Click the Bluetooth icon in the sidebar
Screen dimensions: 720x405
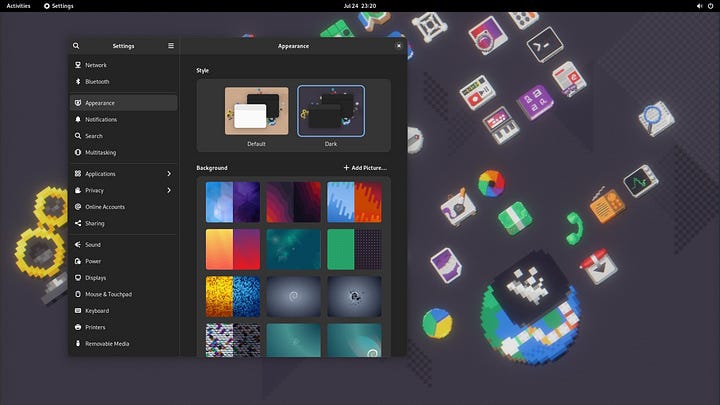click(78, 82)
